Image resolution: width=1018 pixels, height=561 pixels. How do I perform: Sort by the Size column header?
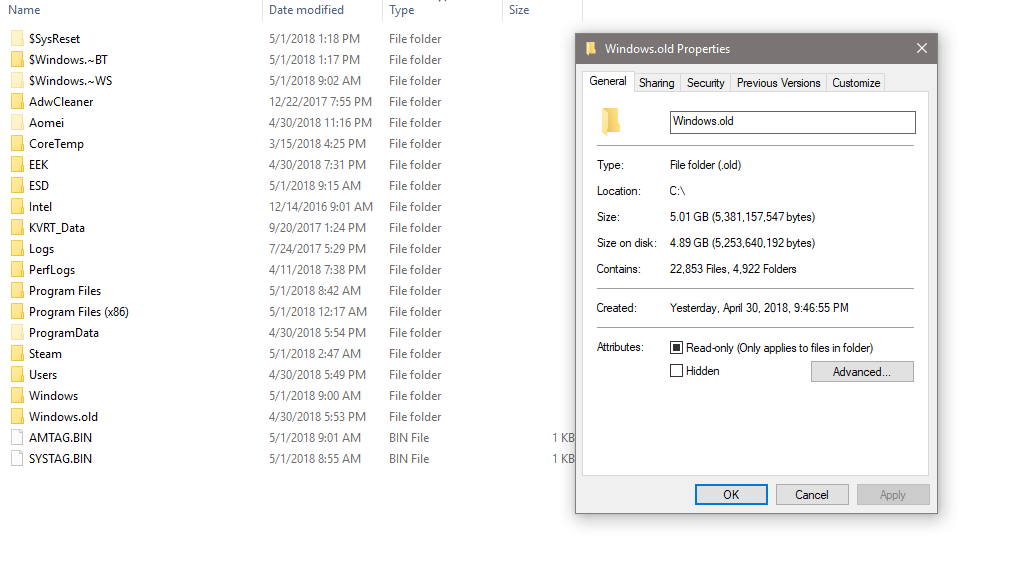click(519, 10)
